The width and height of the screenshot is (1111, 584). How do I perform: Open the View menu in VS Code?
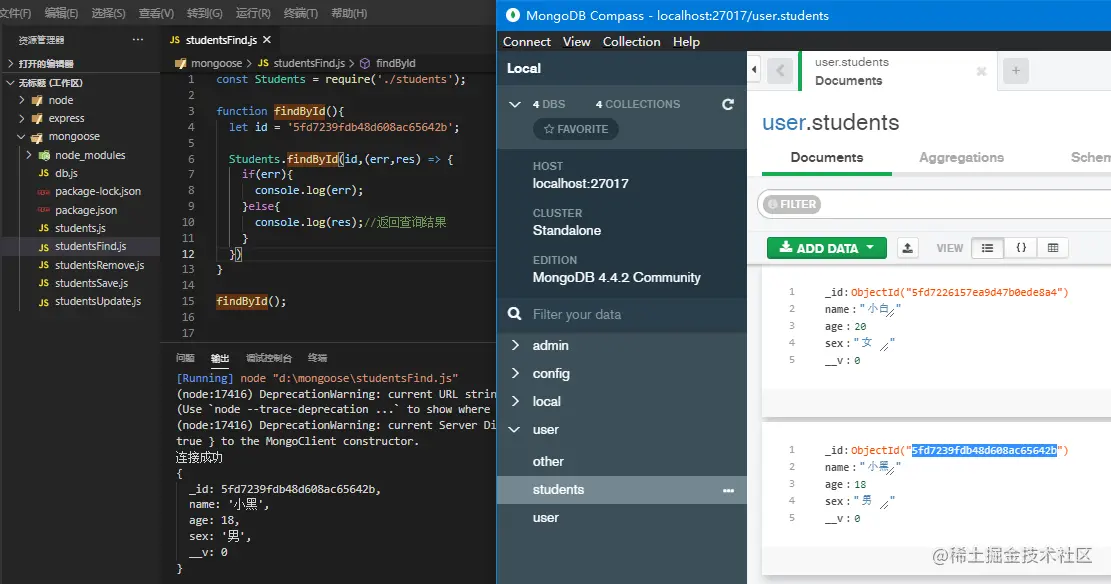pyautogui.click(x=157, y=13)
